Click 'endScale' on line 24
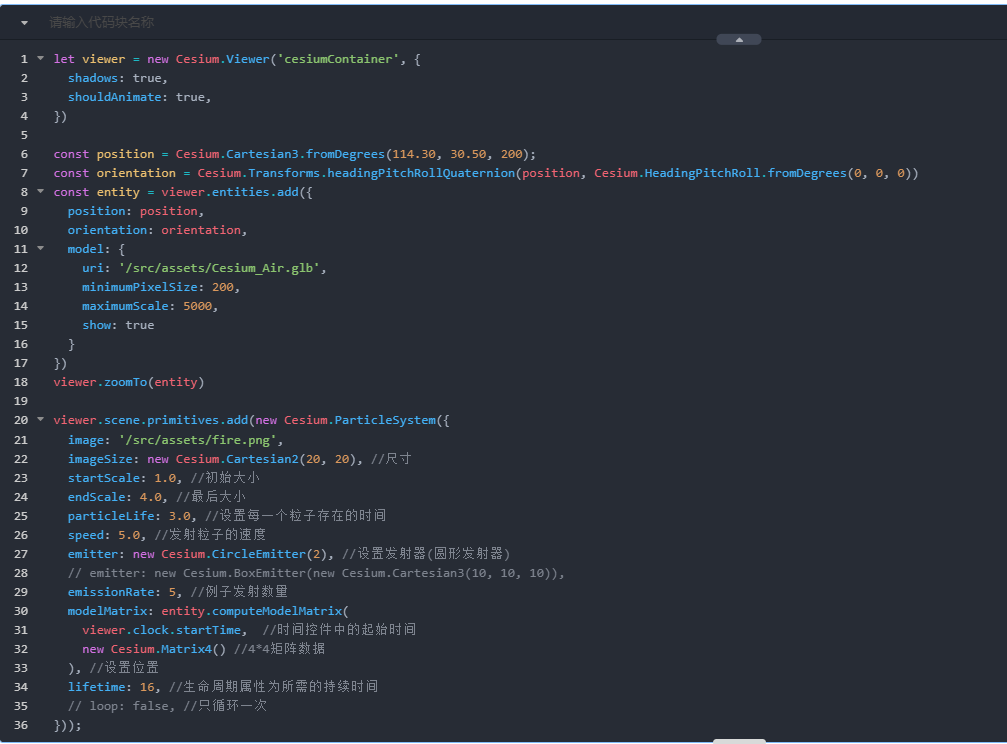The width and height of the screenshot is (1007, 744). [x=96, y=497]
